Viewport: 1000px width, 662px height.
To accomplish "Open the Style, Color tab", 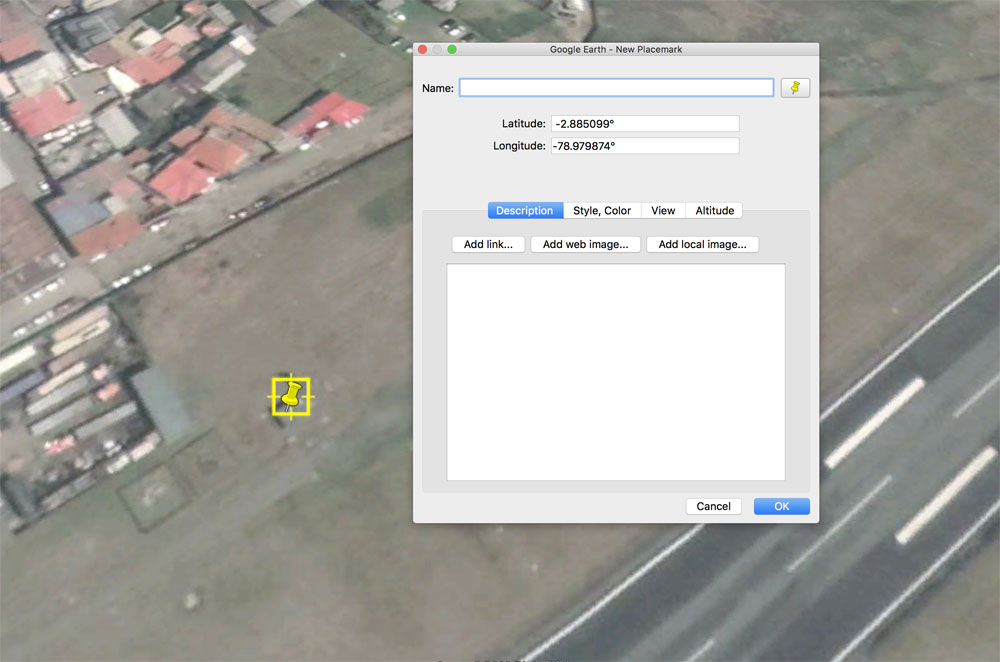I will [601, 210].
